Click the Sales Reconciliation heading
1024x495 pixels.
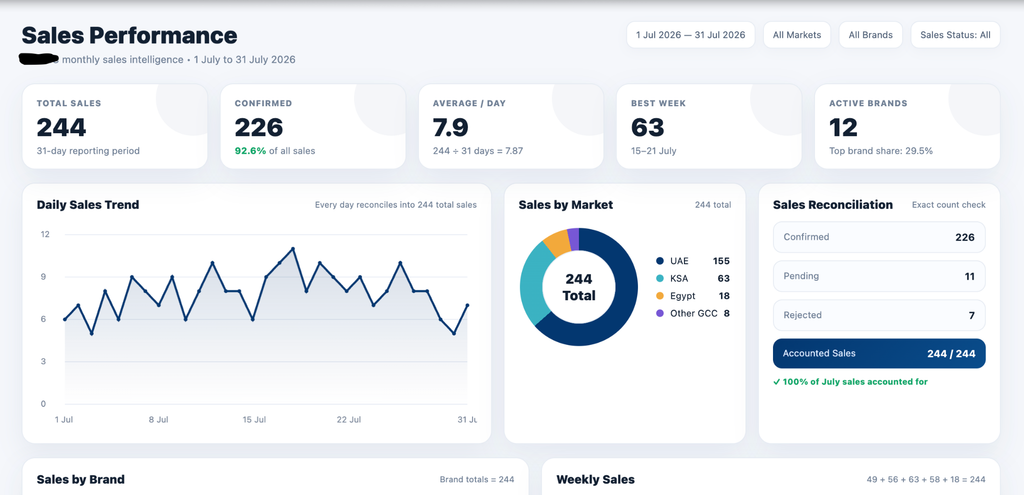click(x=833, y=205)
